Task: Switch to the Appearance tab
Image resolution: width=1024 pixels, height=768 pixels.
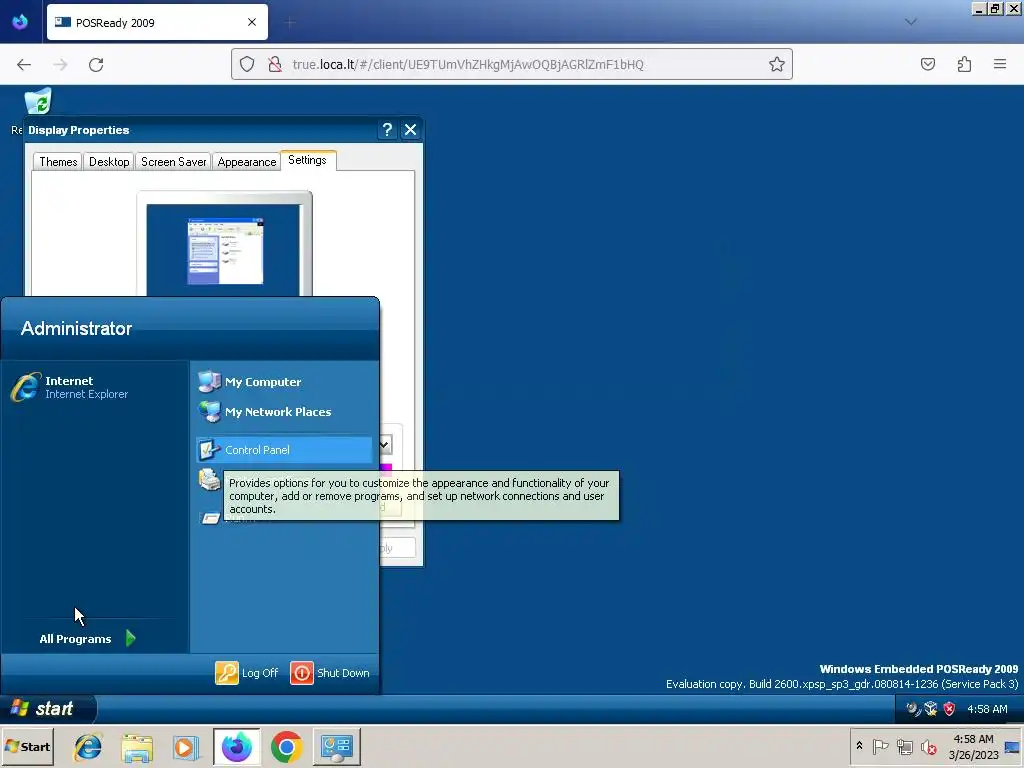Action: pos(247,162)
